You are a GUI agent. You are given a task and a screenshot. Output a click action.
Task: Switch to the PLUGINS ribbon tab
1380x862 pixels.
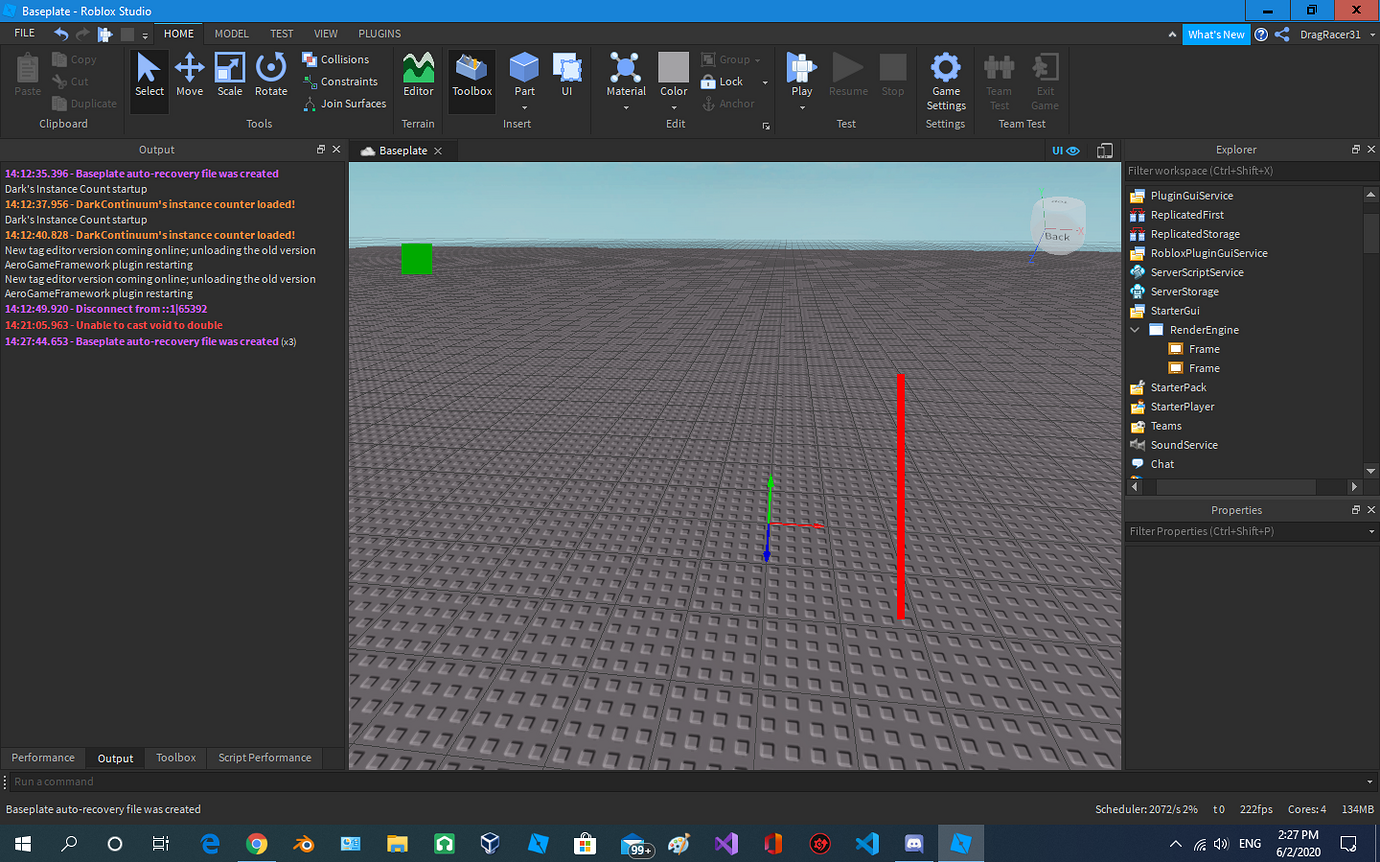pos(379,33)
